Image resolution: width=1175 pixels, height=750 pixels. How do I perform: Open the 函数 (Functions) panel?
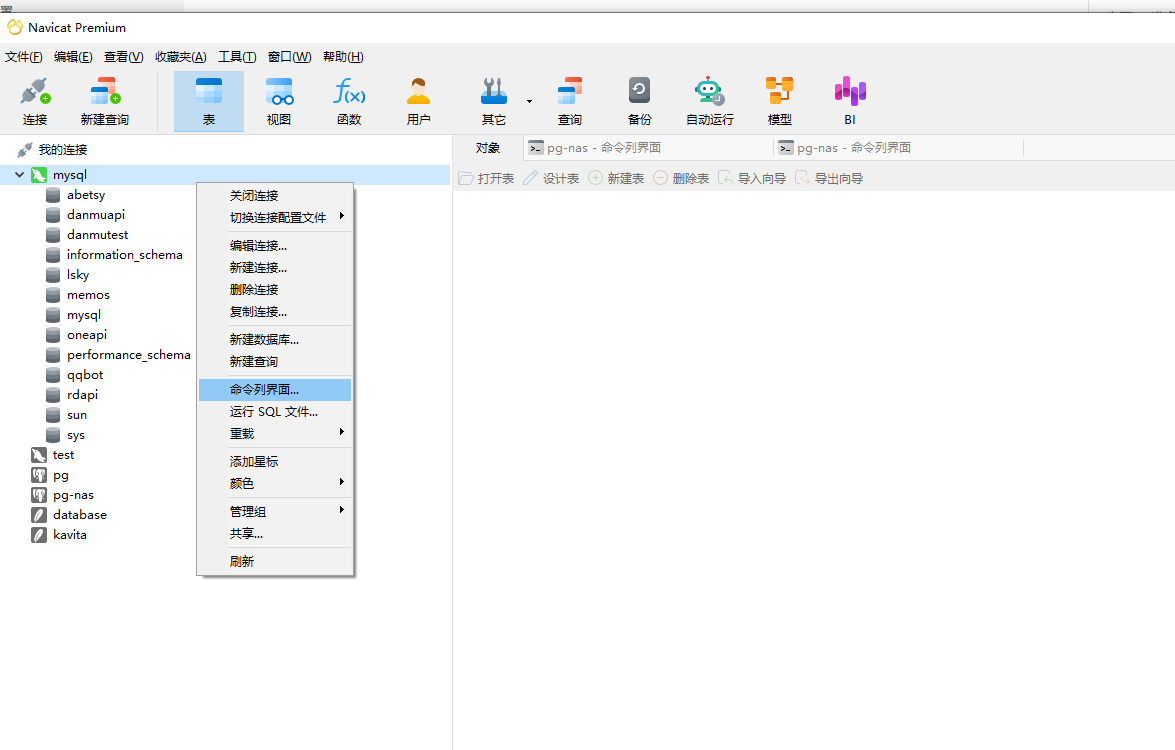[x=349, y=100]
